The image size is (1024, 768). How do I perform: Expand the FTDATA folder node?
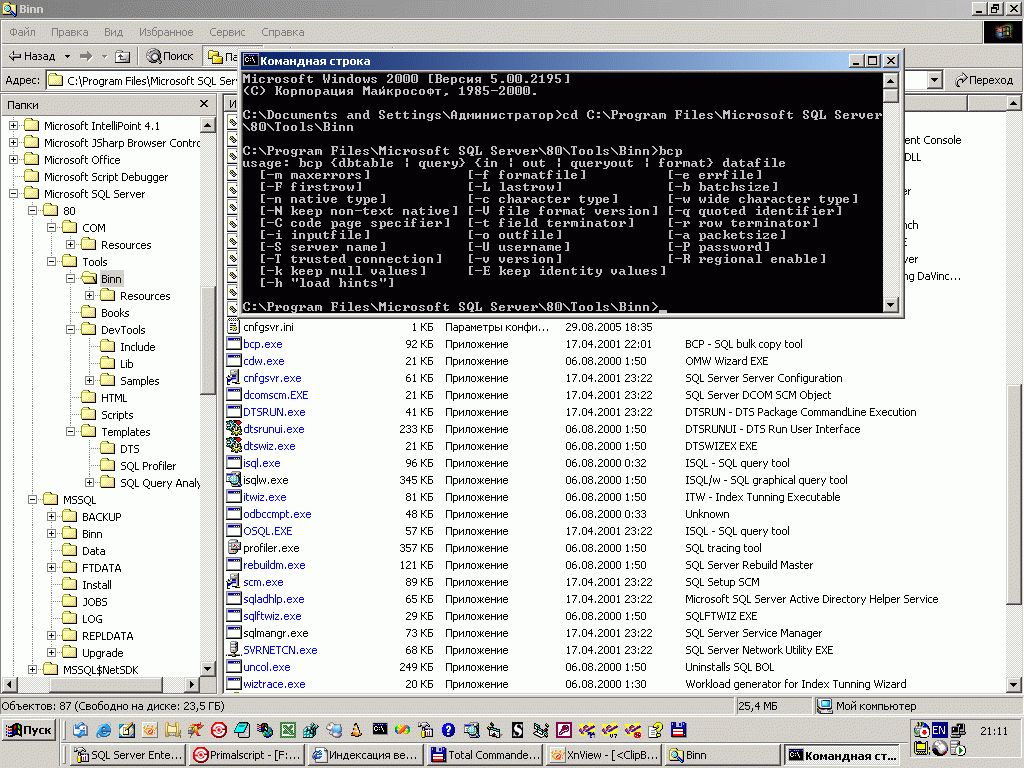pos(51,567)
